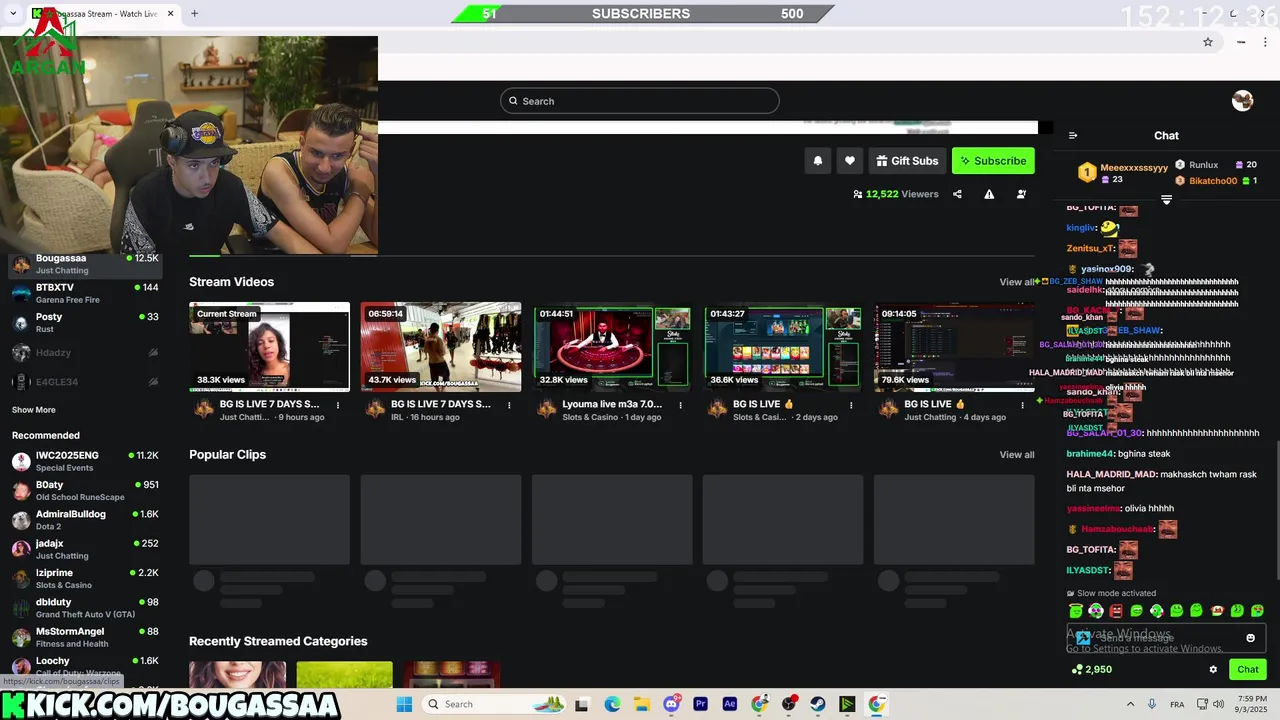The width and height of the screenshot is (1280, 720).
Task: Open Premiere Pro from taskbar
Action: point(700,704)
